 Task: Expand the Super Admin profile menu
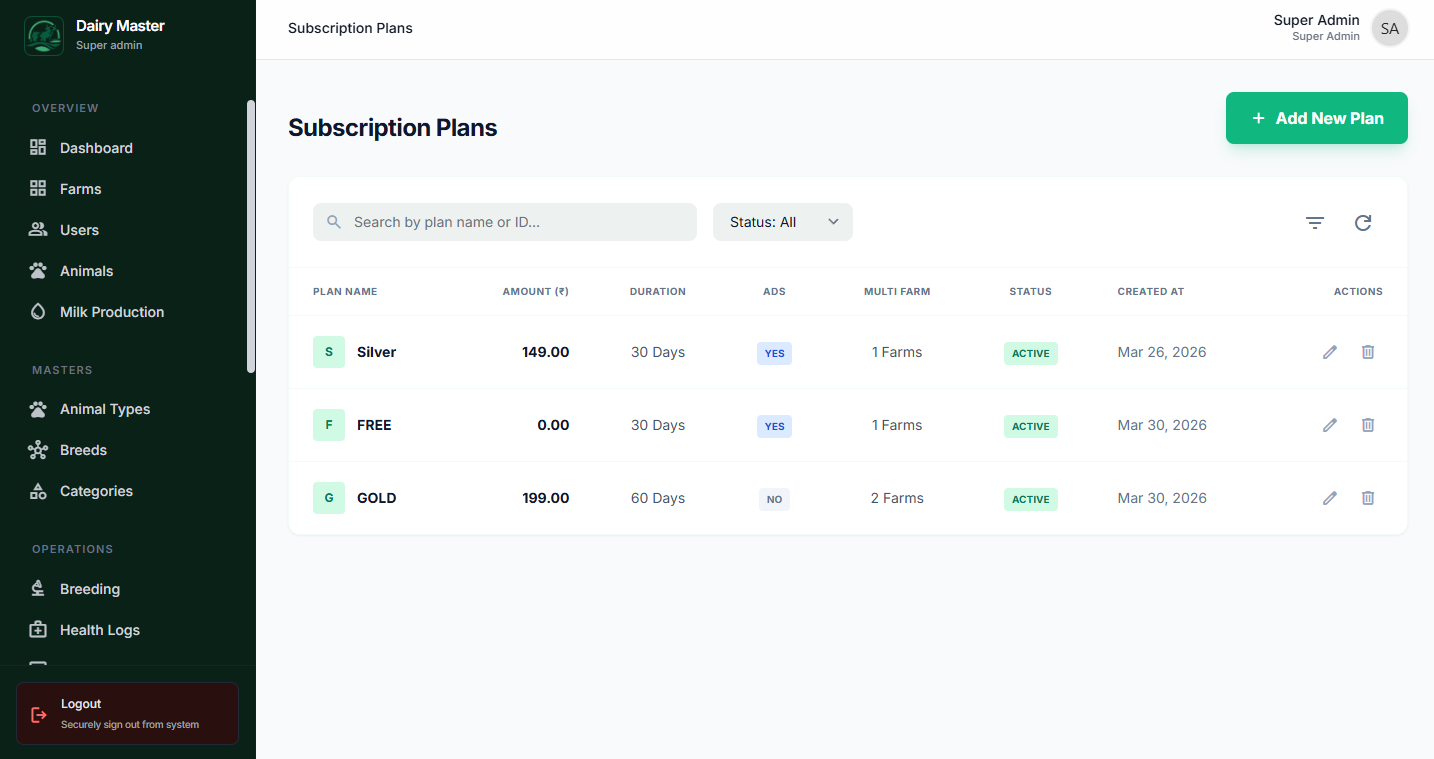[x=1389, y=28]
